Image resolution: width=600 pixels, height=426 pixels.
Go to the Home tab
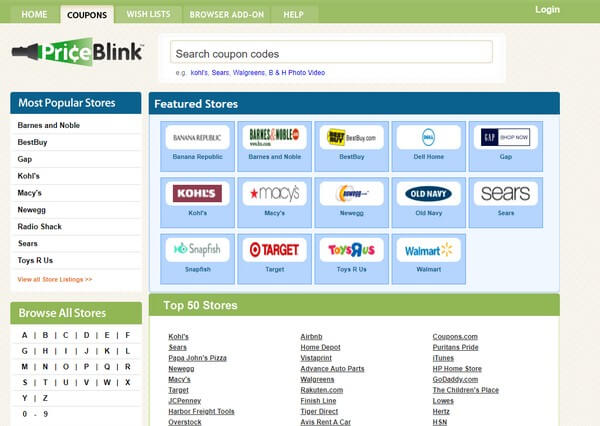[34, 15]
